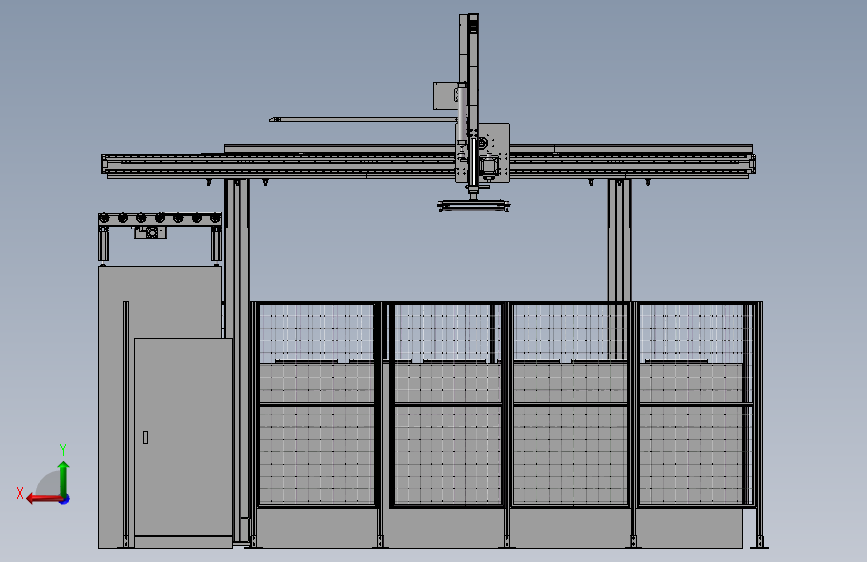Select the gripper plate beneath the gantry carriage

tap(473, 206)
